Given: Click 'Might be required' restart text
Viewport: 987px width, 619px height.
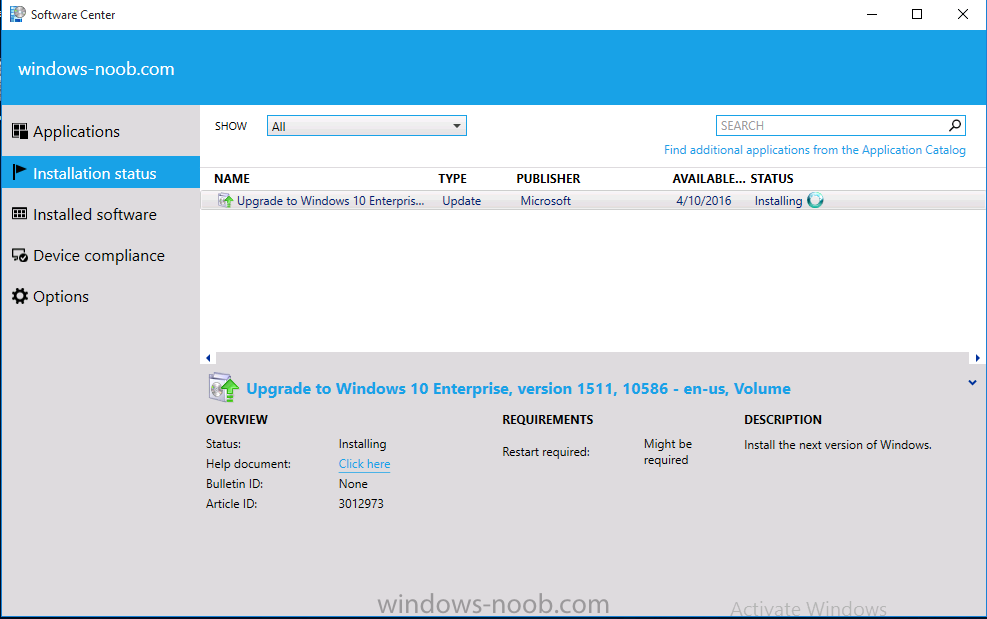Looking at the screenshot, I should (668, 452).
